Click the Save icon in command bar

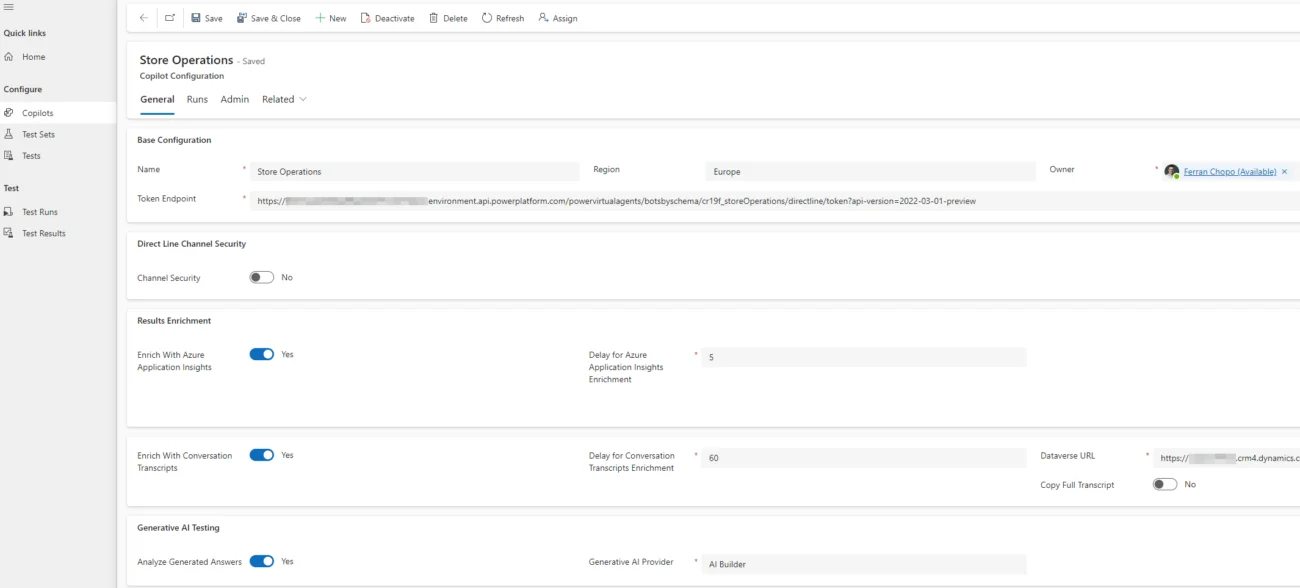coord(196,18)
